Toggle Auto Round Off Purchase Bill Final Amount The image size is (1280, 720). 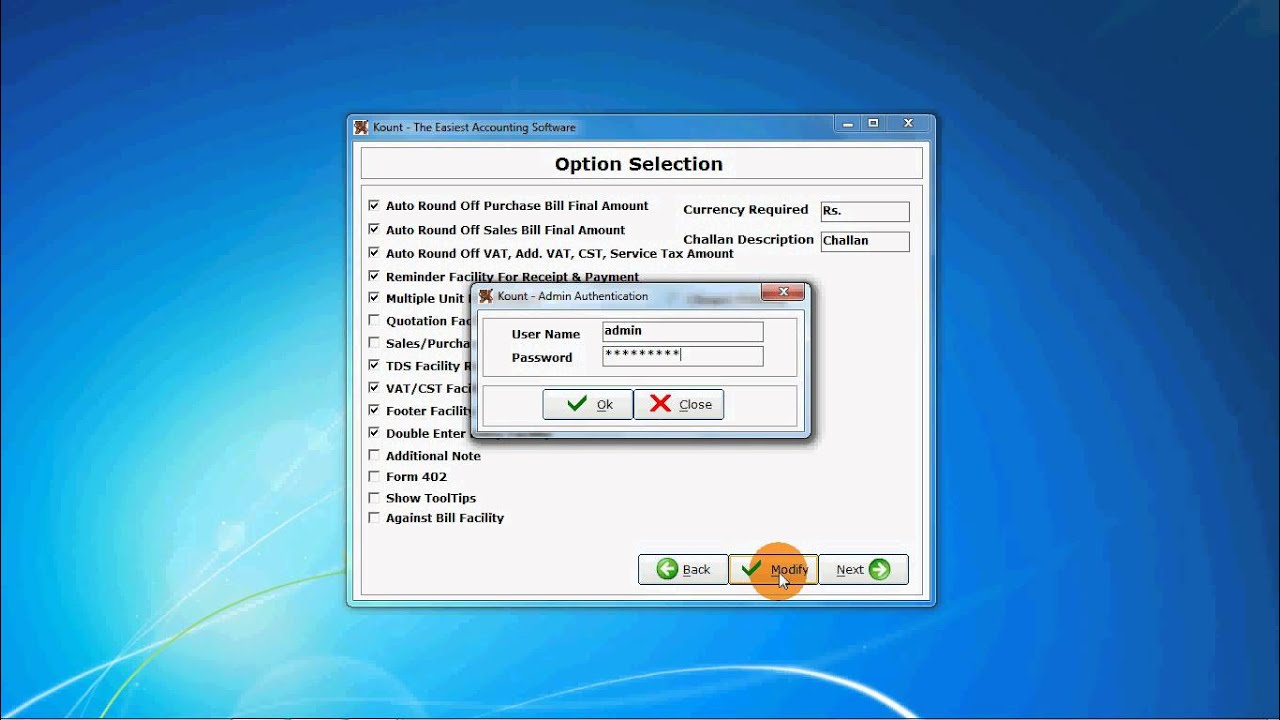pos(374,205)
